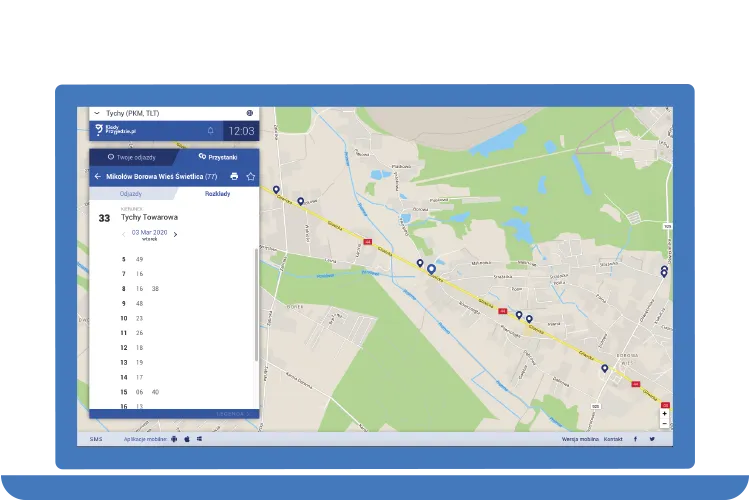Click the globe language icon

click(249, 113)
